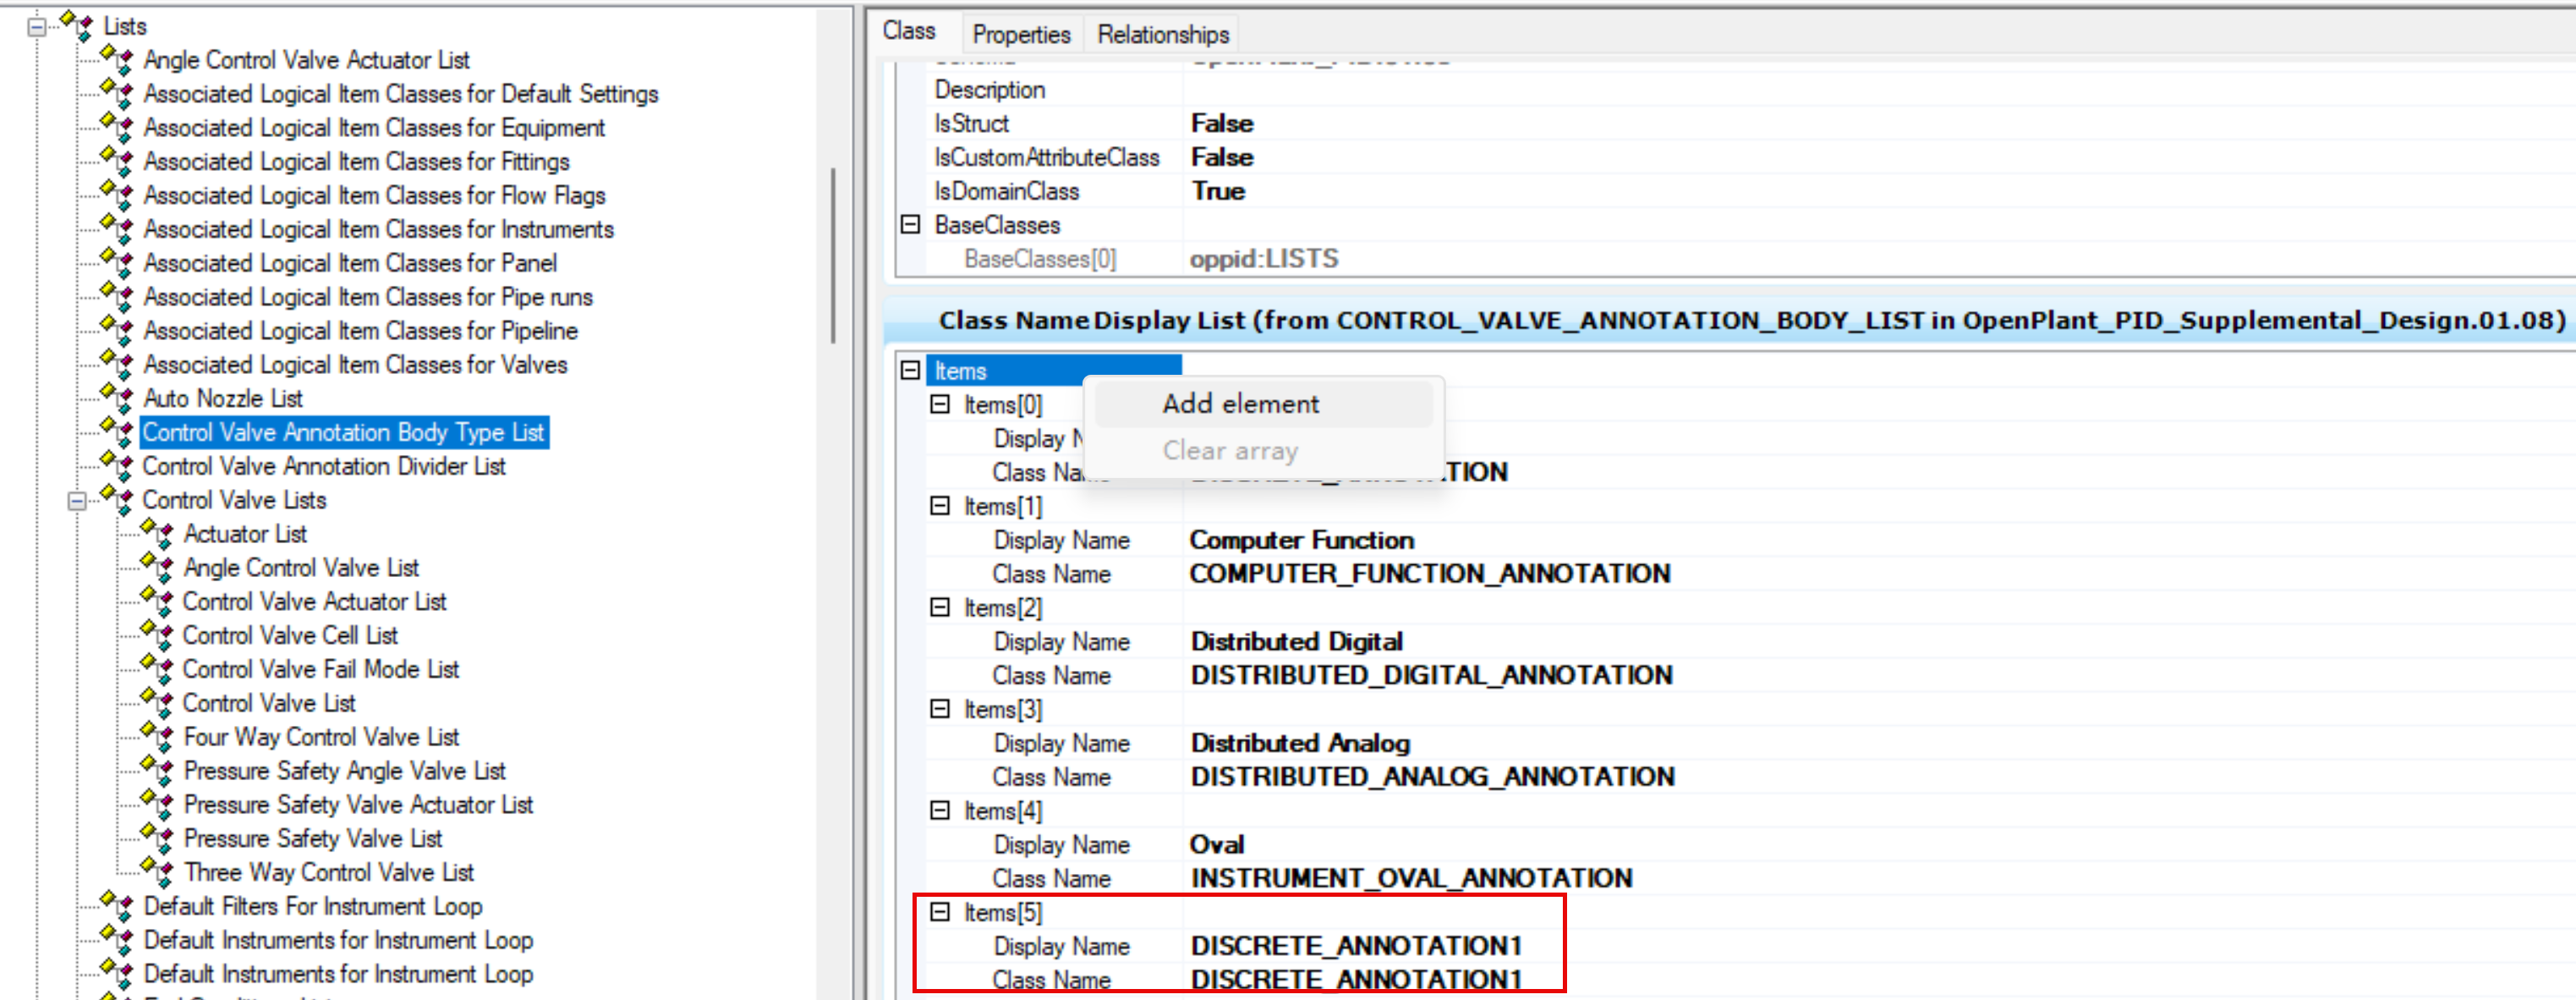Screen dimensions: 2576x1000
Task: Collapse the Items[1] entry
Action: (940, 506)
